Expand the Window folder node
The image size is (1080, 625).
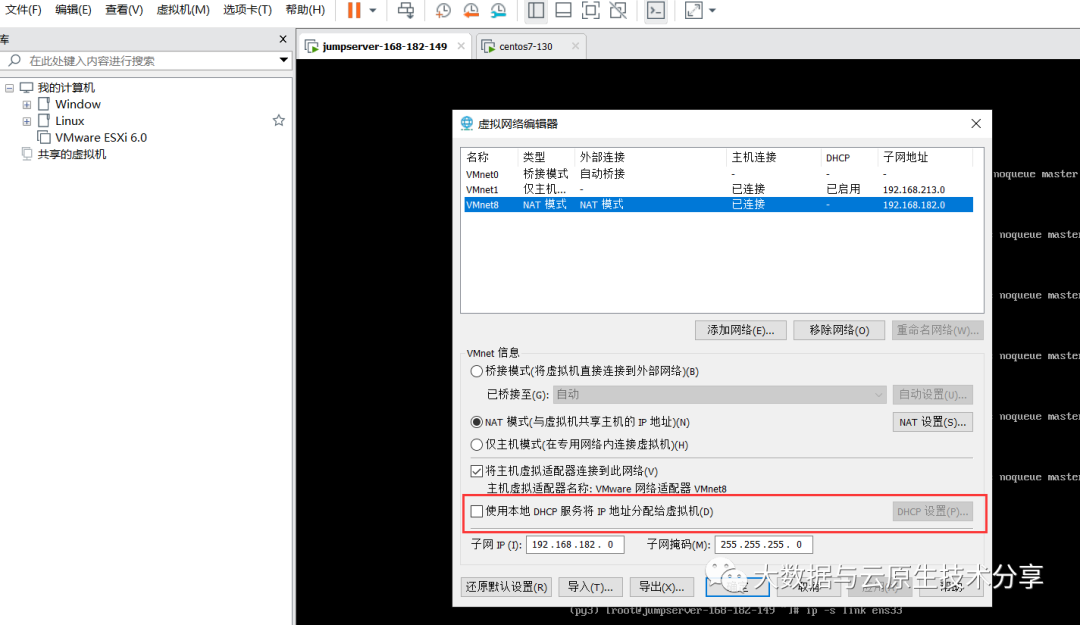(x=27, y=105)
